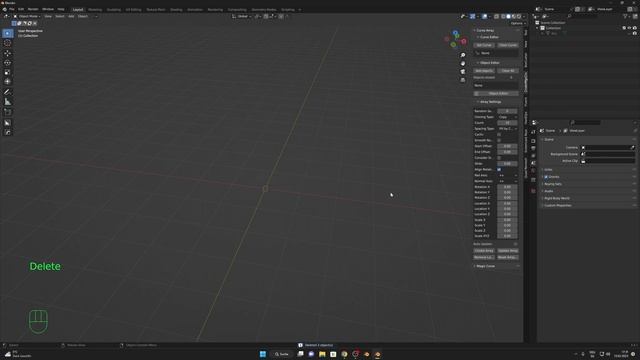Toggle the Consider Size checkbox

(x=499, y=158)
